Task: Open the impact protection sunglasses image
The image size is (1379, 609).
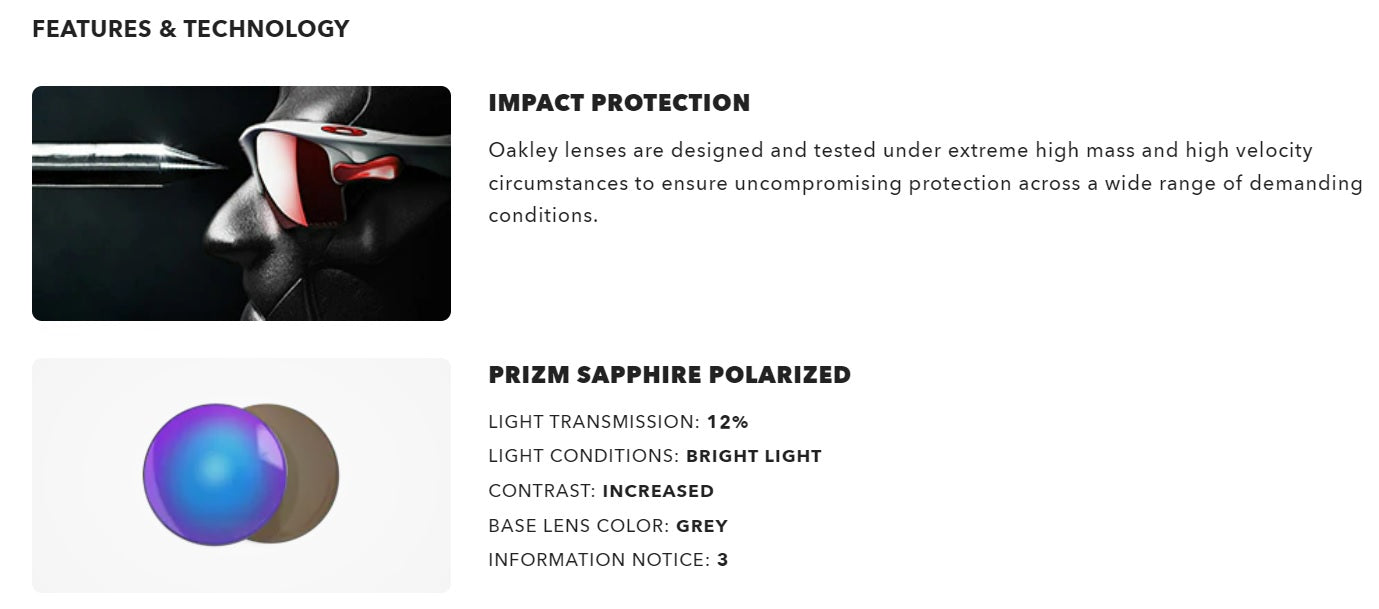Action: [241, 203]
